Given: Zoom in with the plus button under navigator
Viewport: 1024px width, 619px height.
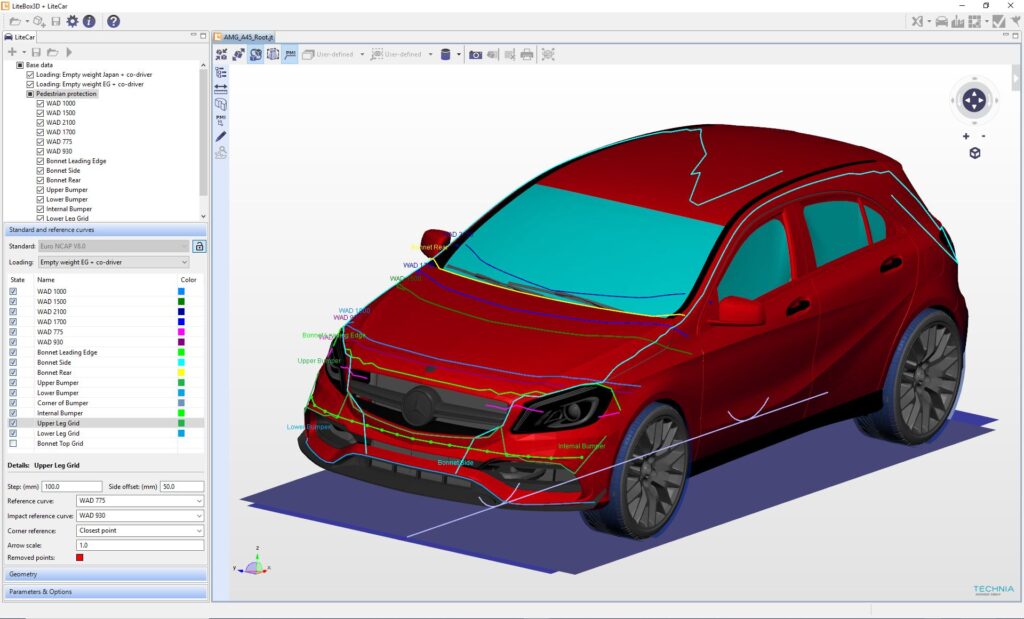Looking at the screenshot, I should [966, 136].
